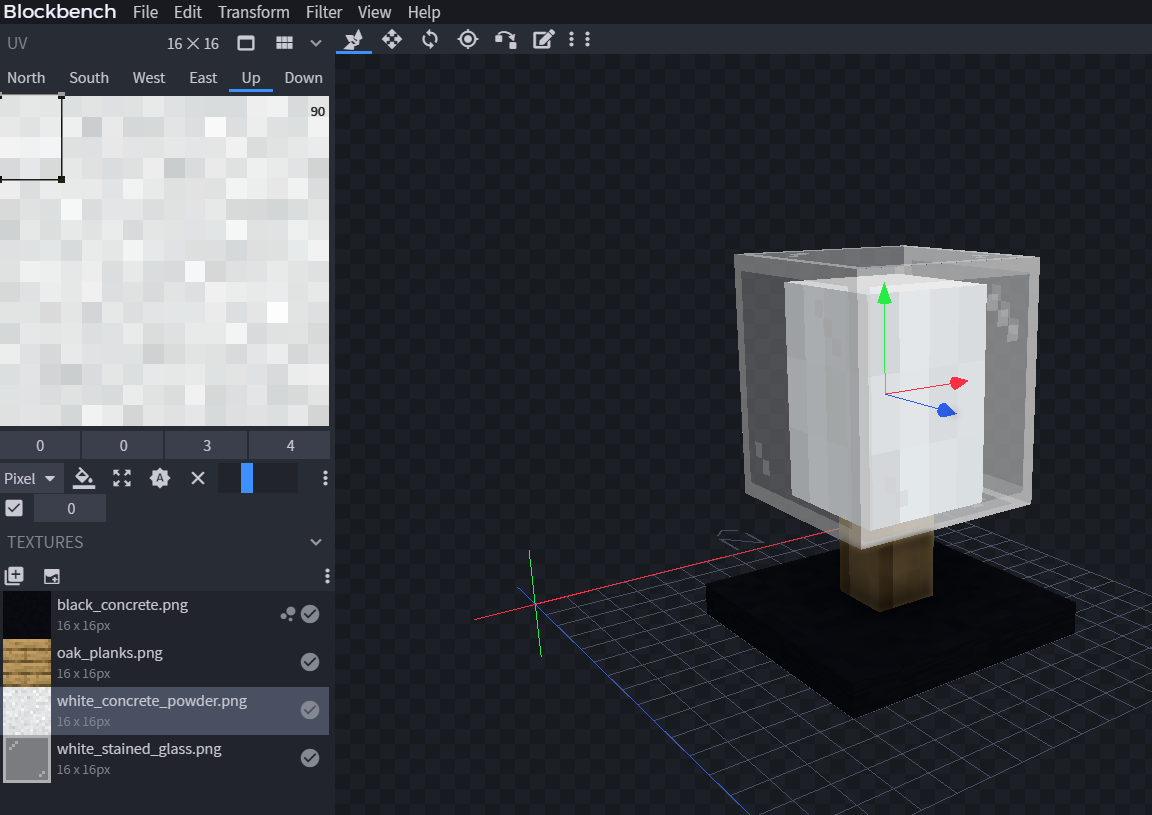
Task: Collapse the Textures panel
Action: [x=316, y=542]
